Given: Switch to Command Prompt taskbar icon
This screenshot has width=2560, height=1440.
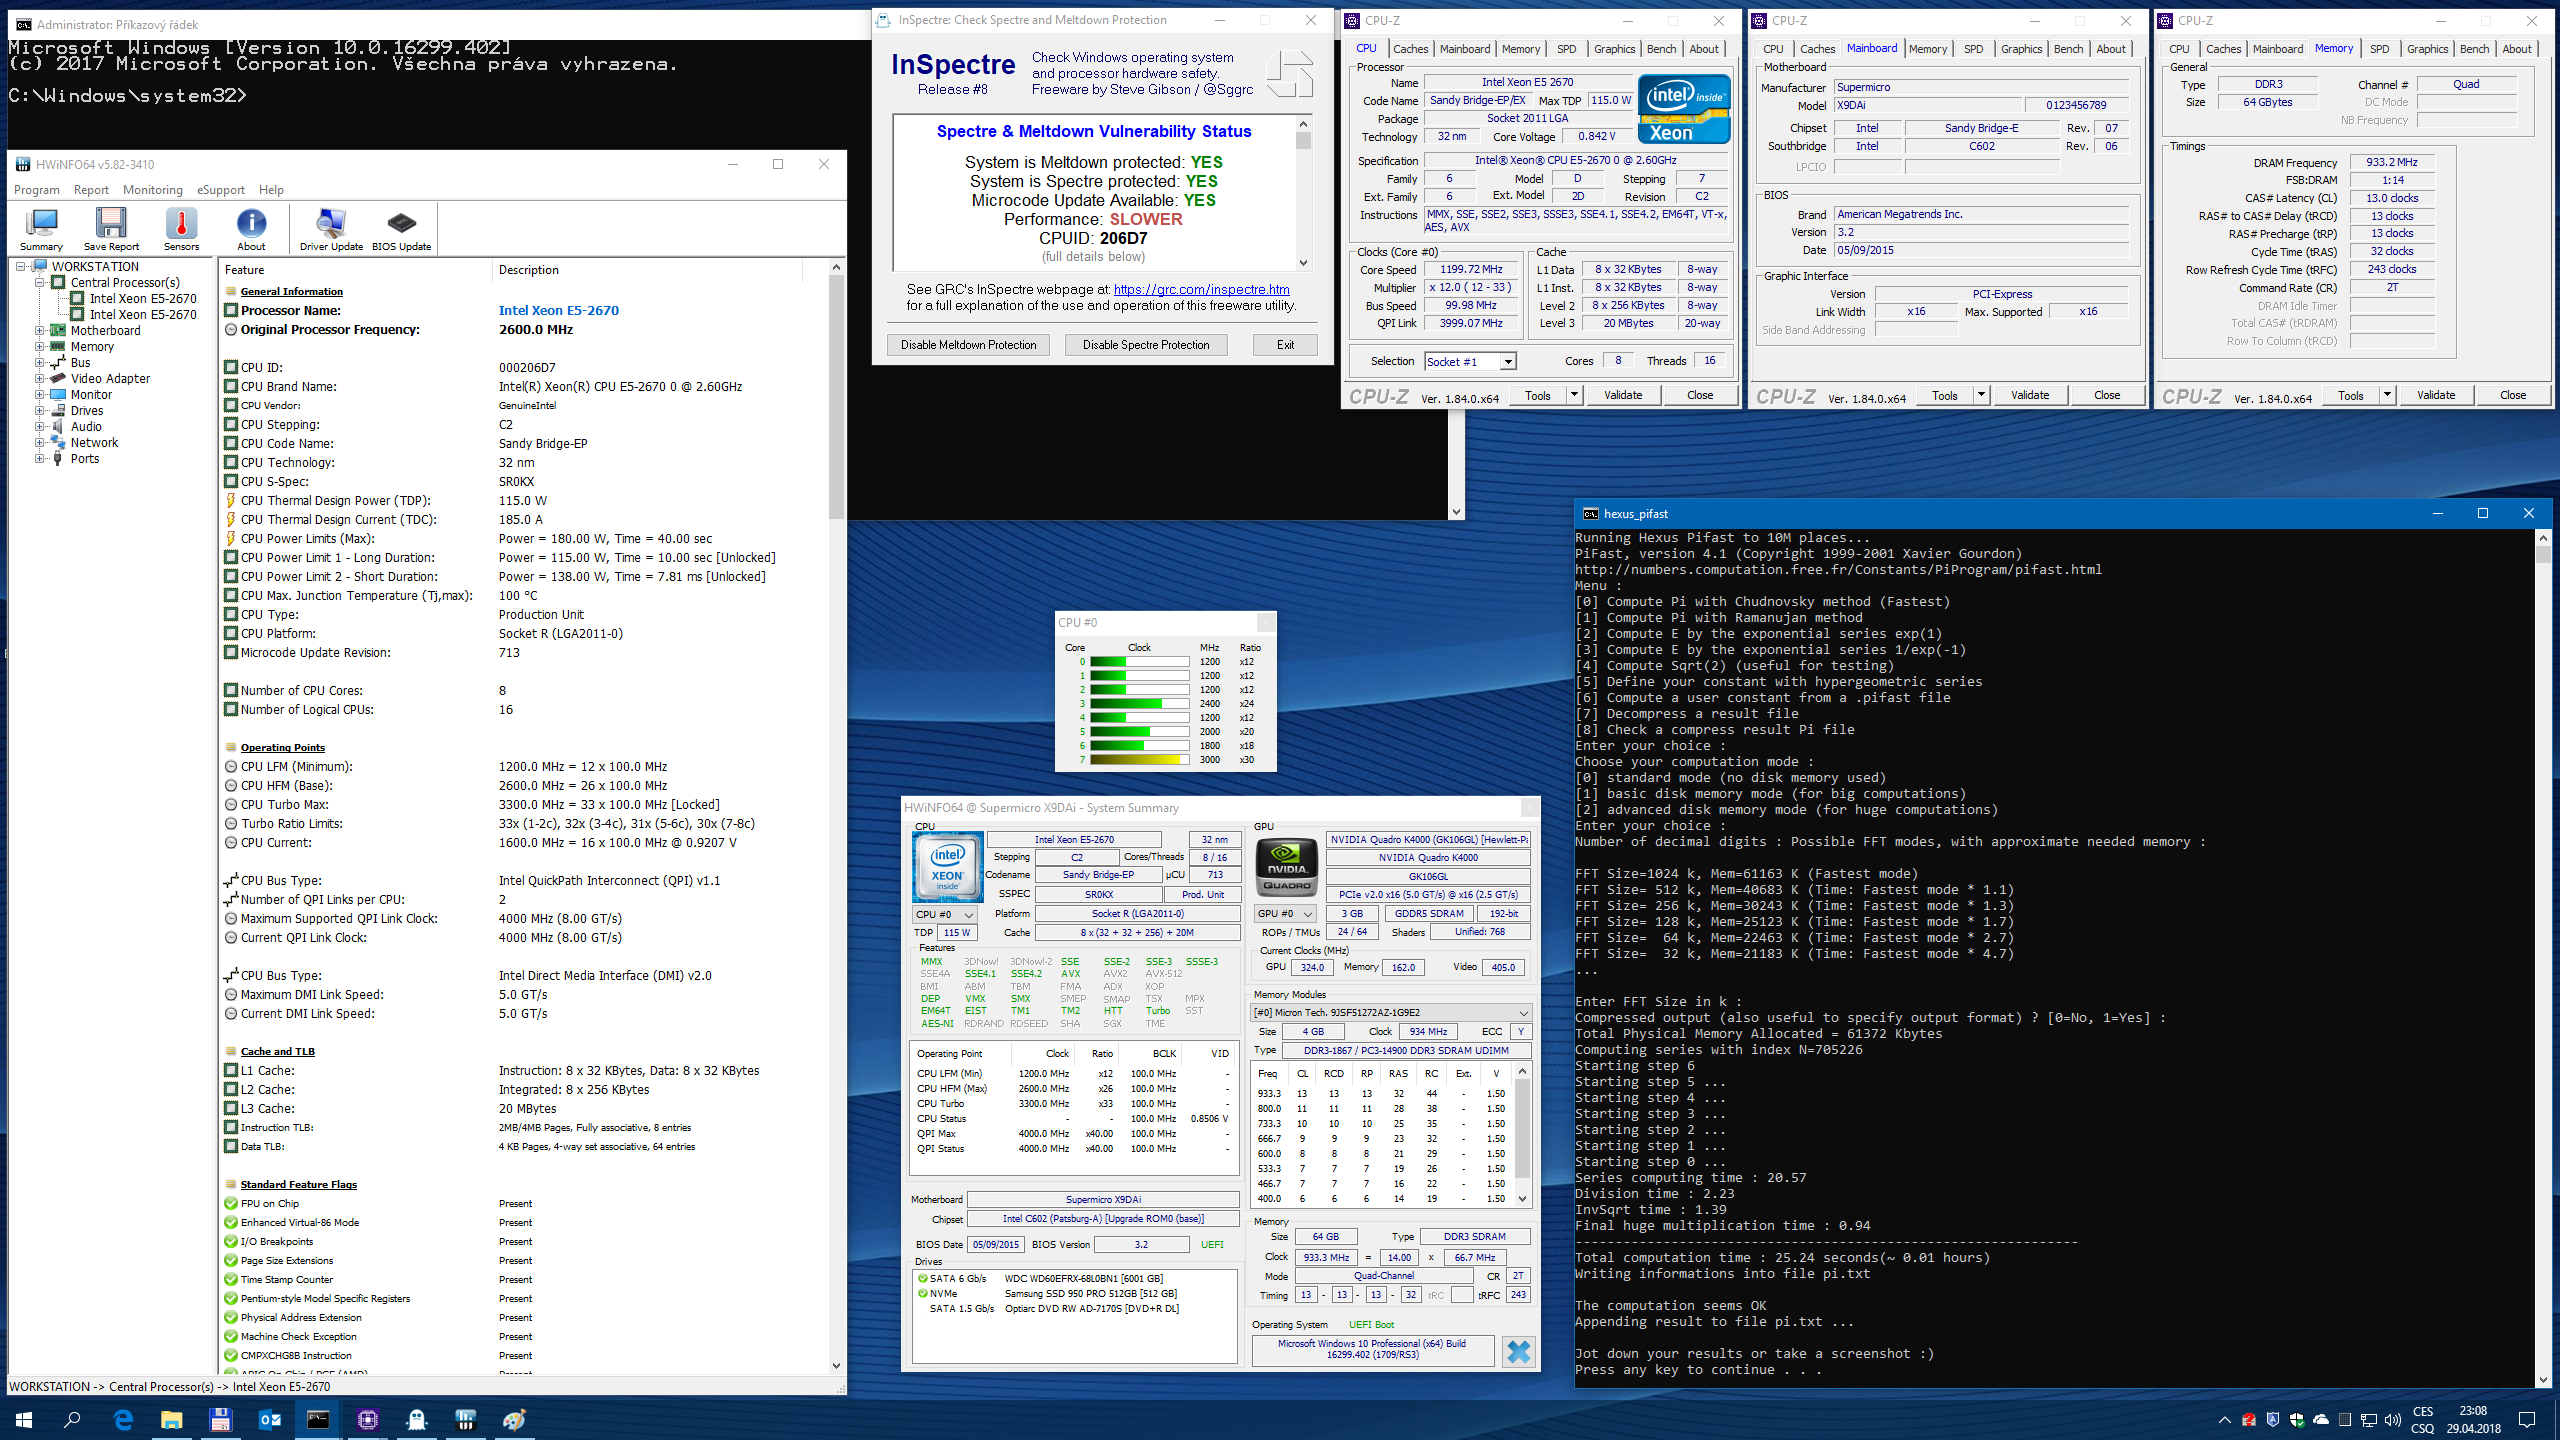Looking at the screenshot, I should pos(318,1419).
